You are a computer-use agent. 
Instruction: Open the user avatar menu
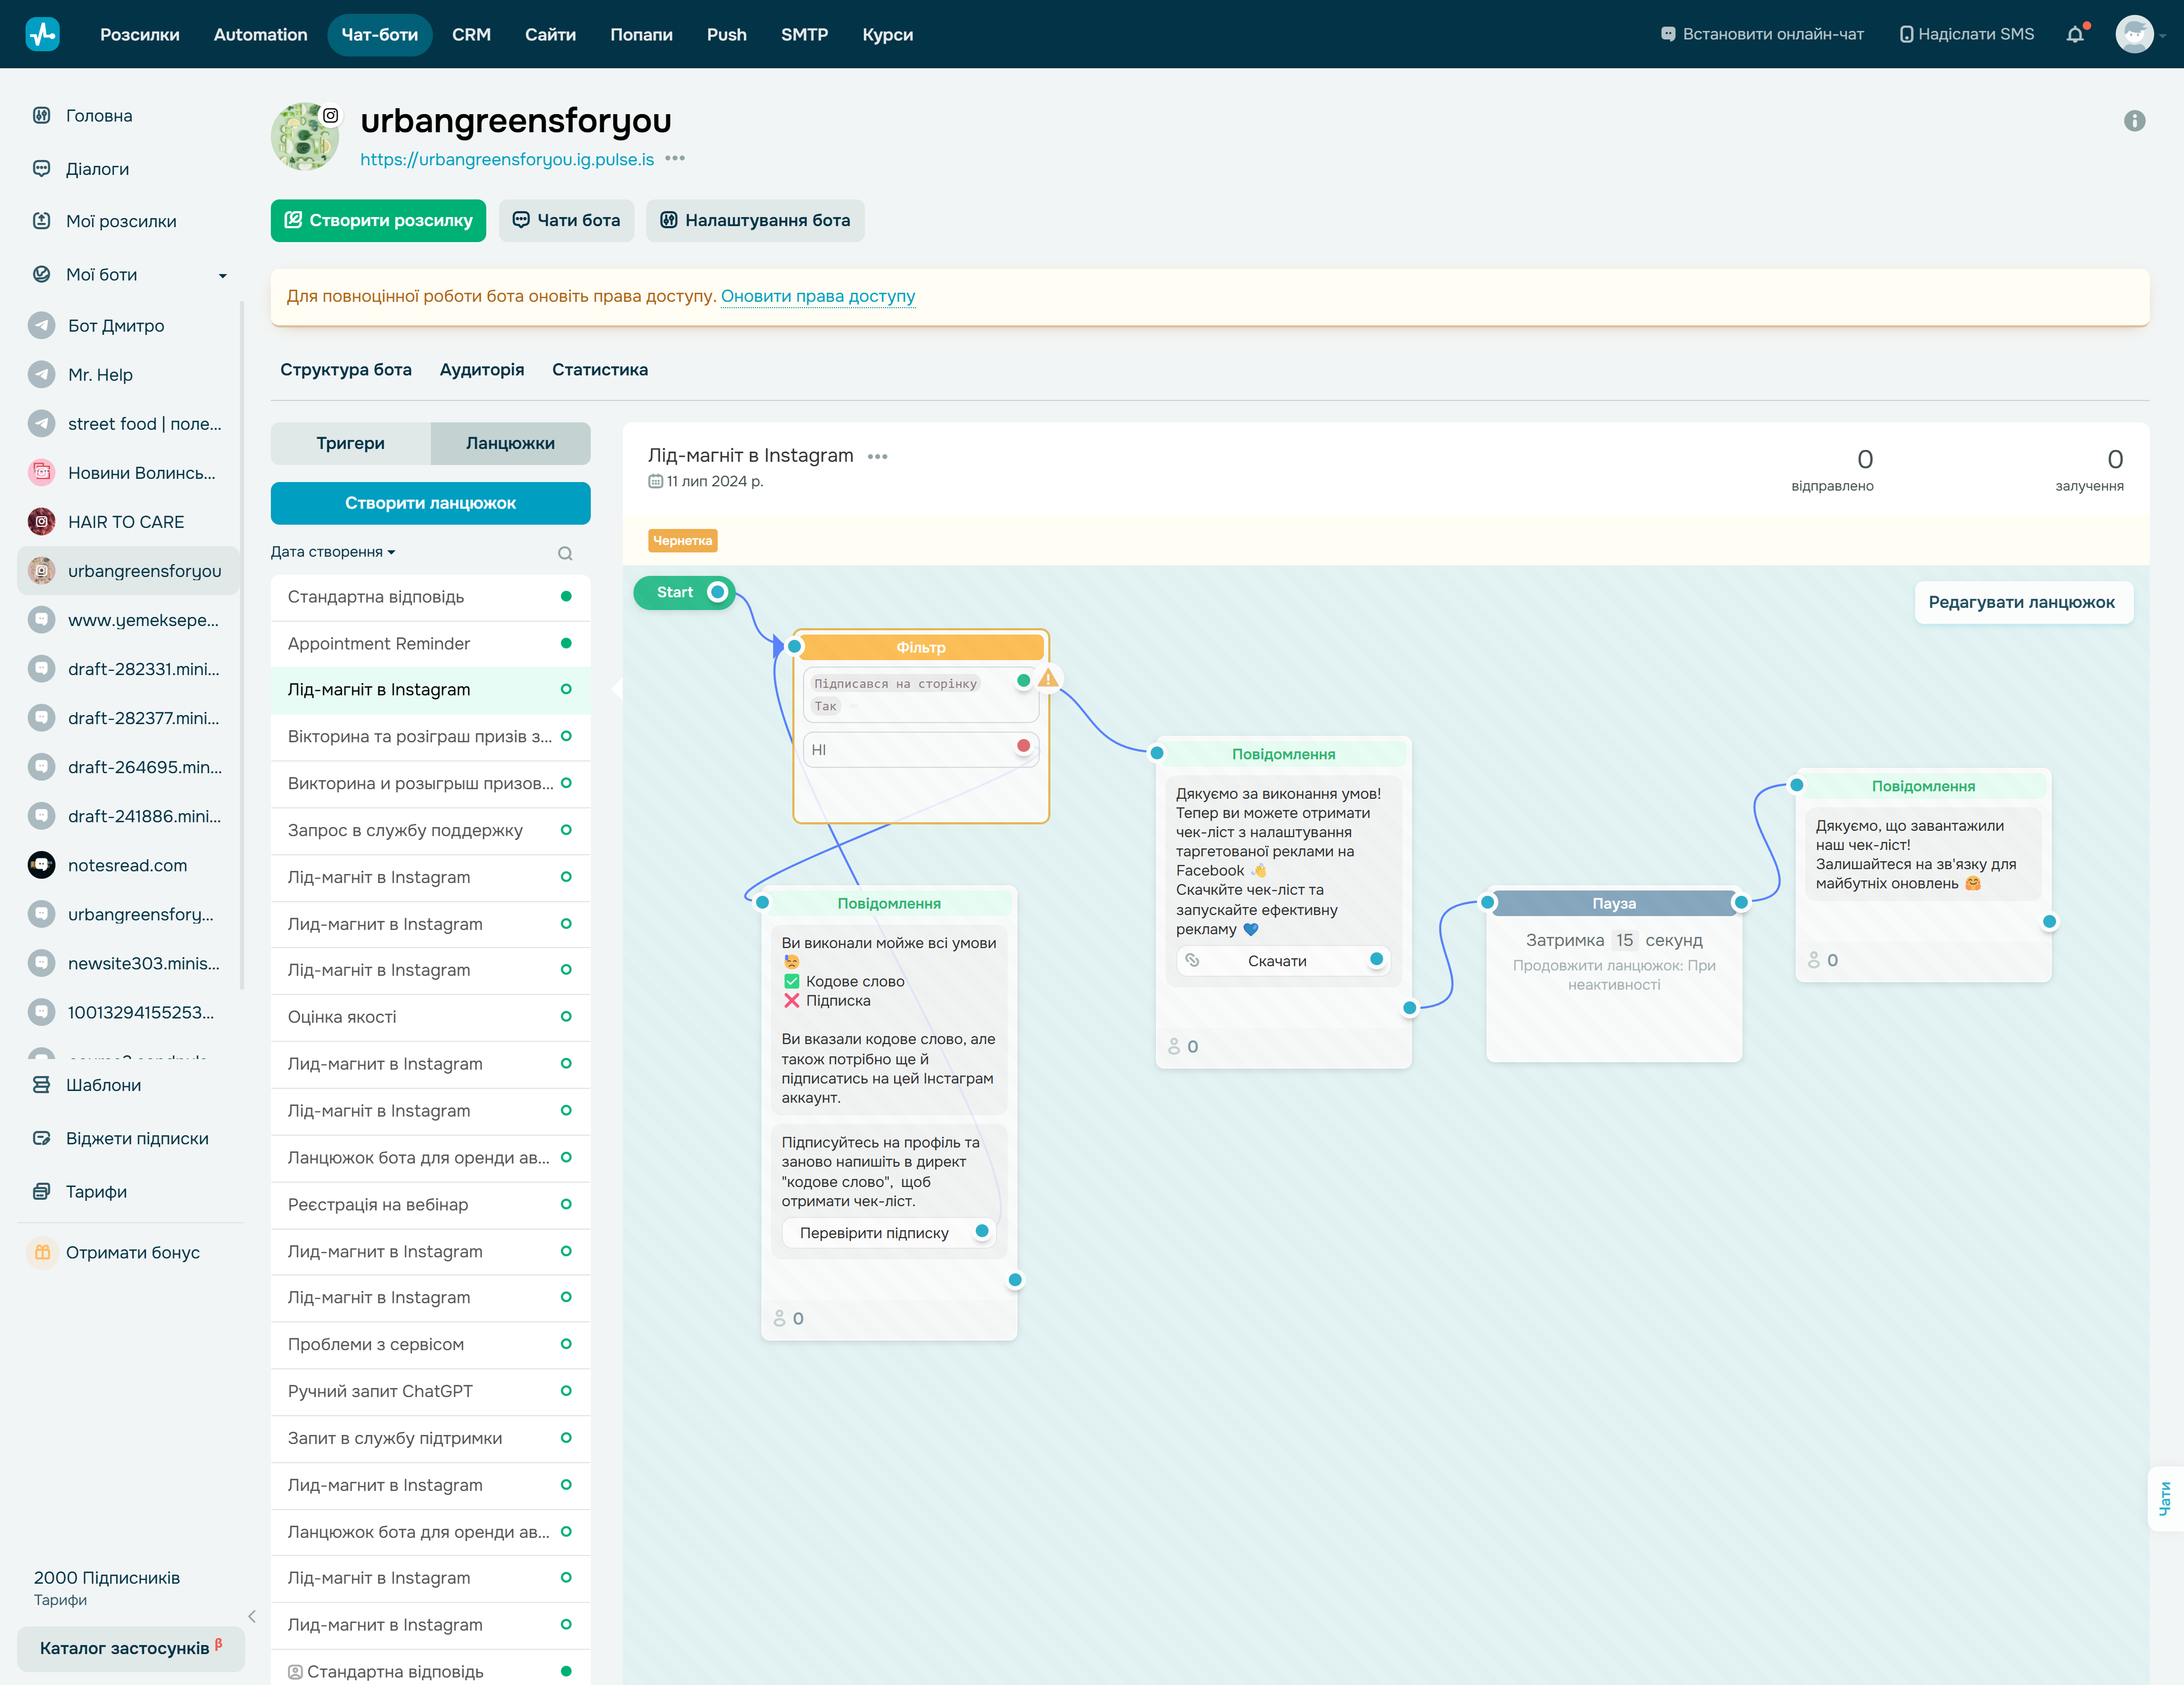(x=2134, y=34)
